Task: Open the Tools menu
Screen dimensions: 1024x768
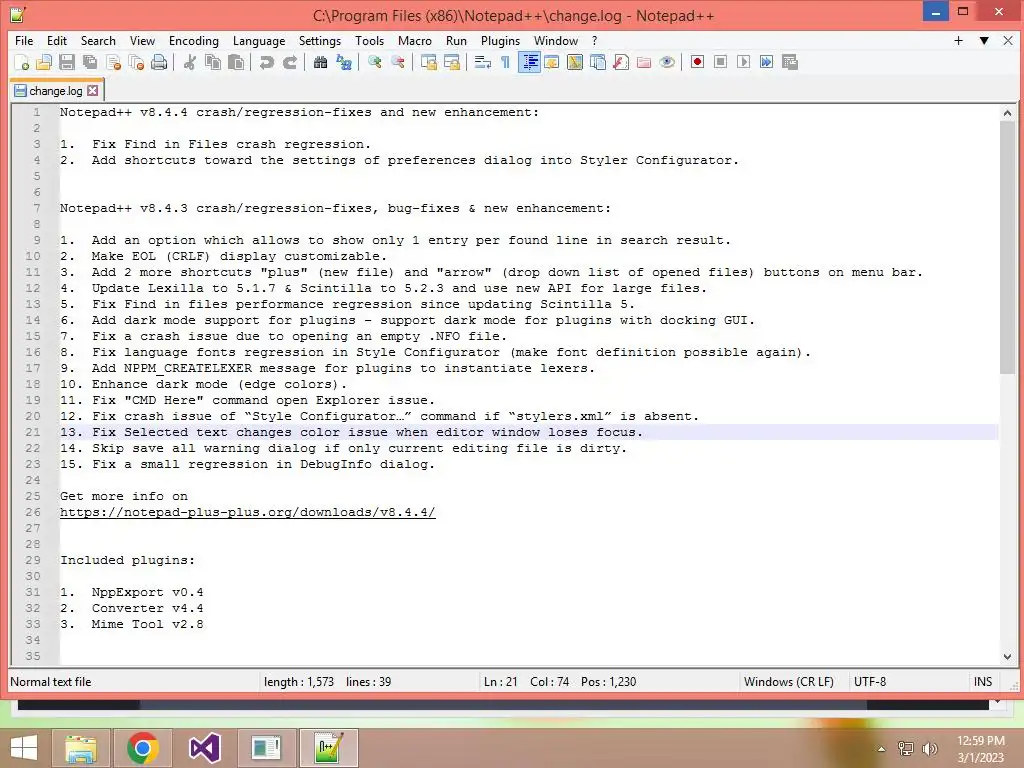Action: tap(369, 40)
